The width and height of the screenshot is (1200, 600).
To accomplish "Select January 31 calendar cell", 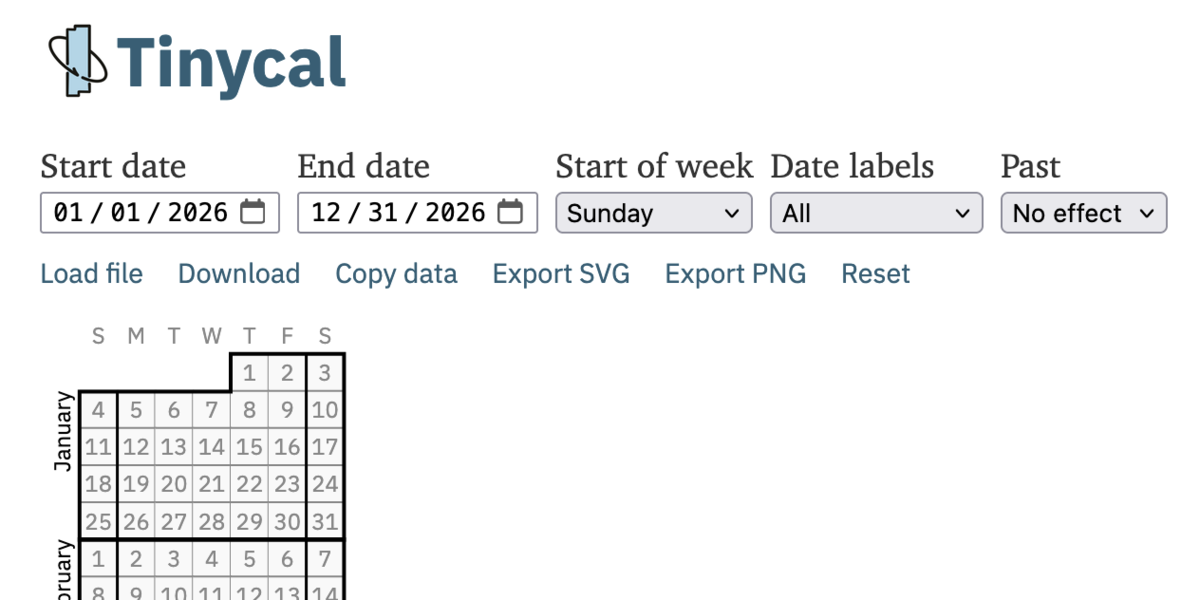I will 325,521.
